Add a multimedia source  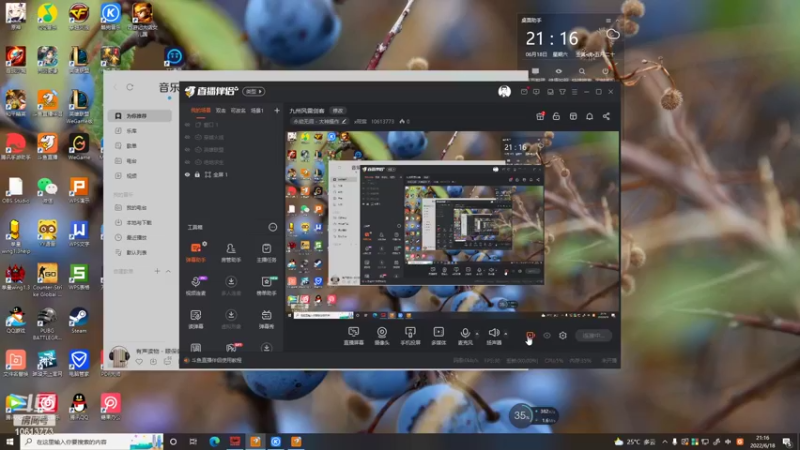(439, 336)
